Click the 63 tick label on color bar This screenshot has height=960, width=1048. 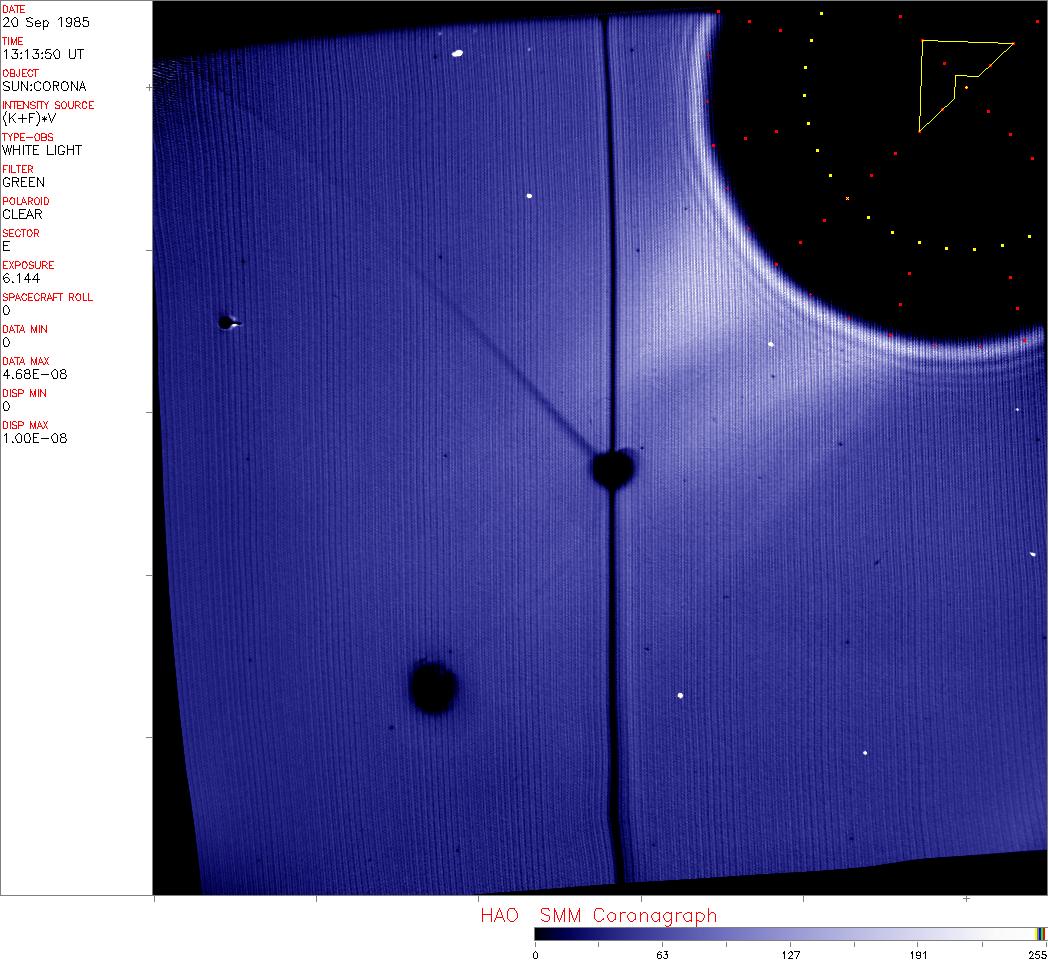pyautogui.click(x=662, y=955)
